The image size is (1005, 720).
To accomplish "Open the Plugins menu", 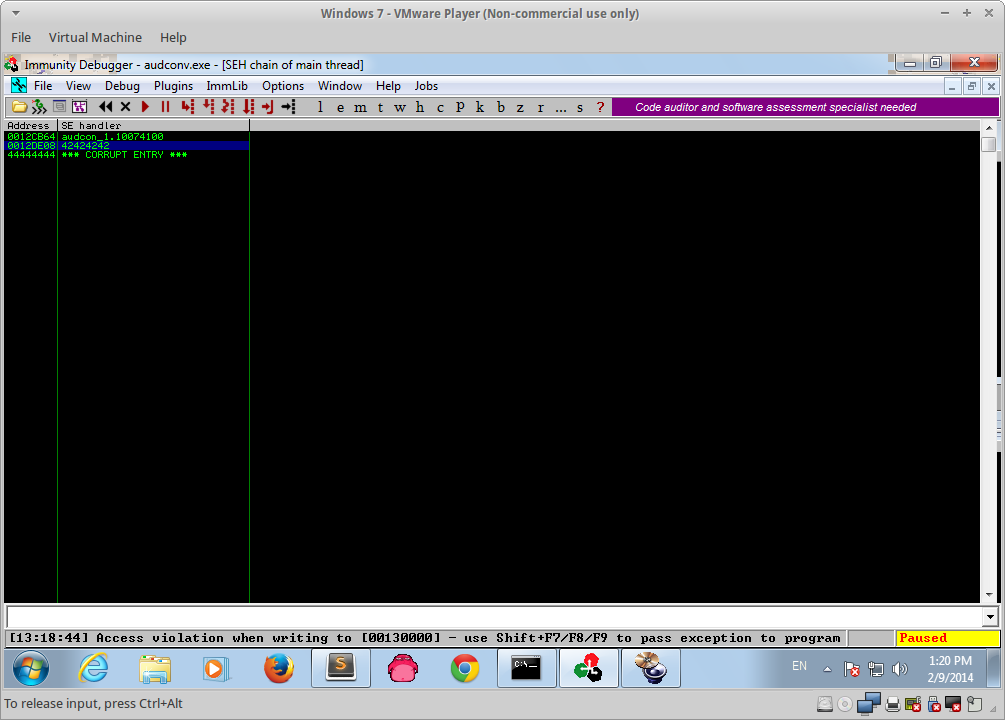I will click(x=173, y=86).
